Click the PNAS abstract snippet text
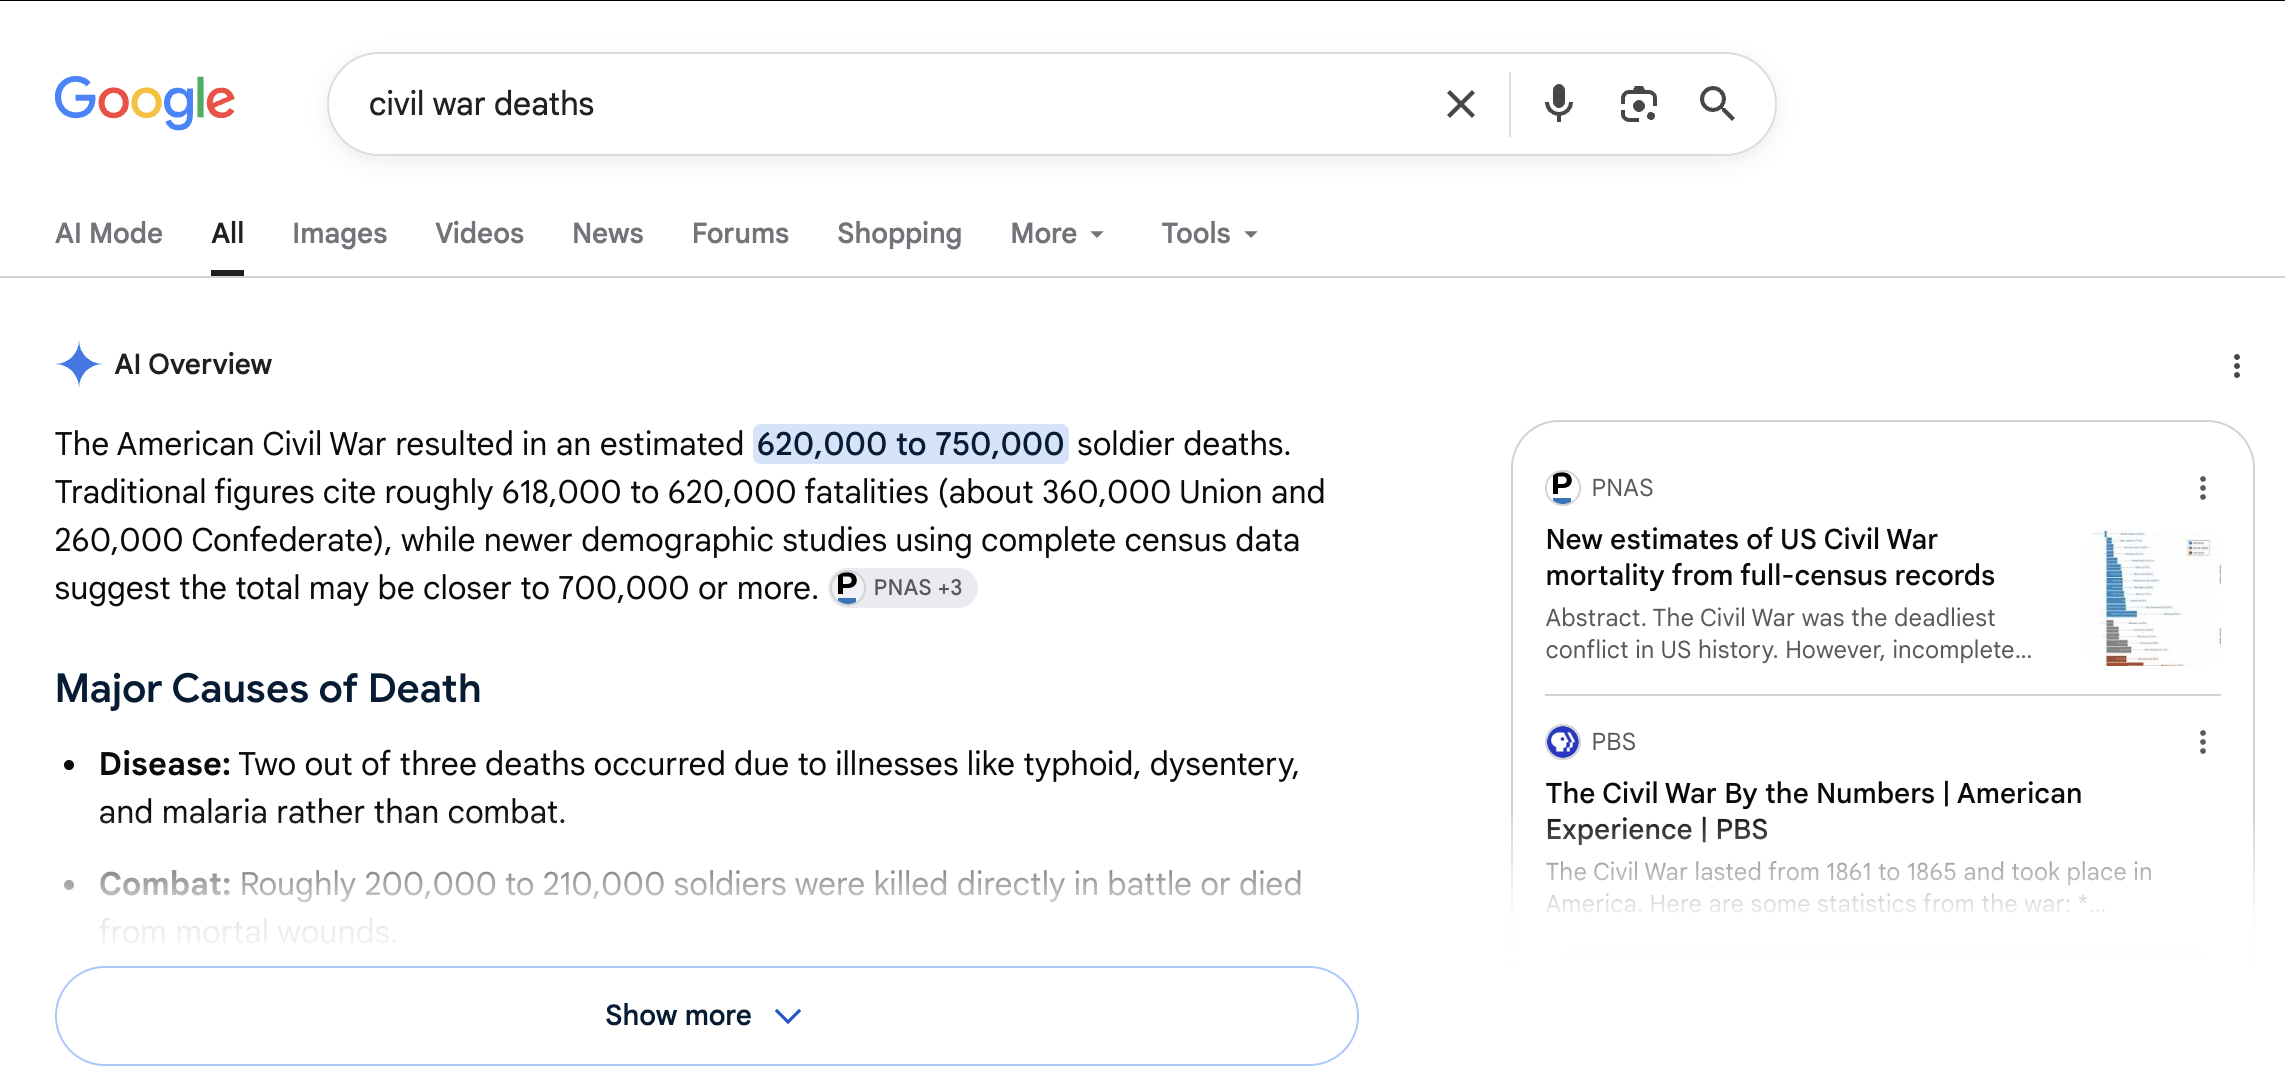This screenshot has height=1086, width=2285. click(x=1789, y=634)
